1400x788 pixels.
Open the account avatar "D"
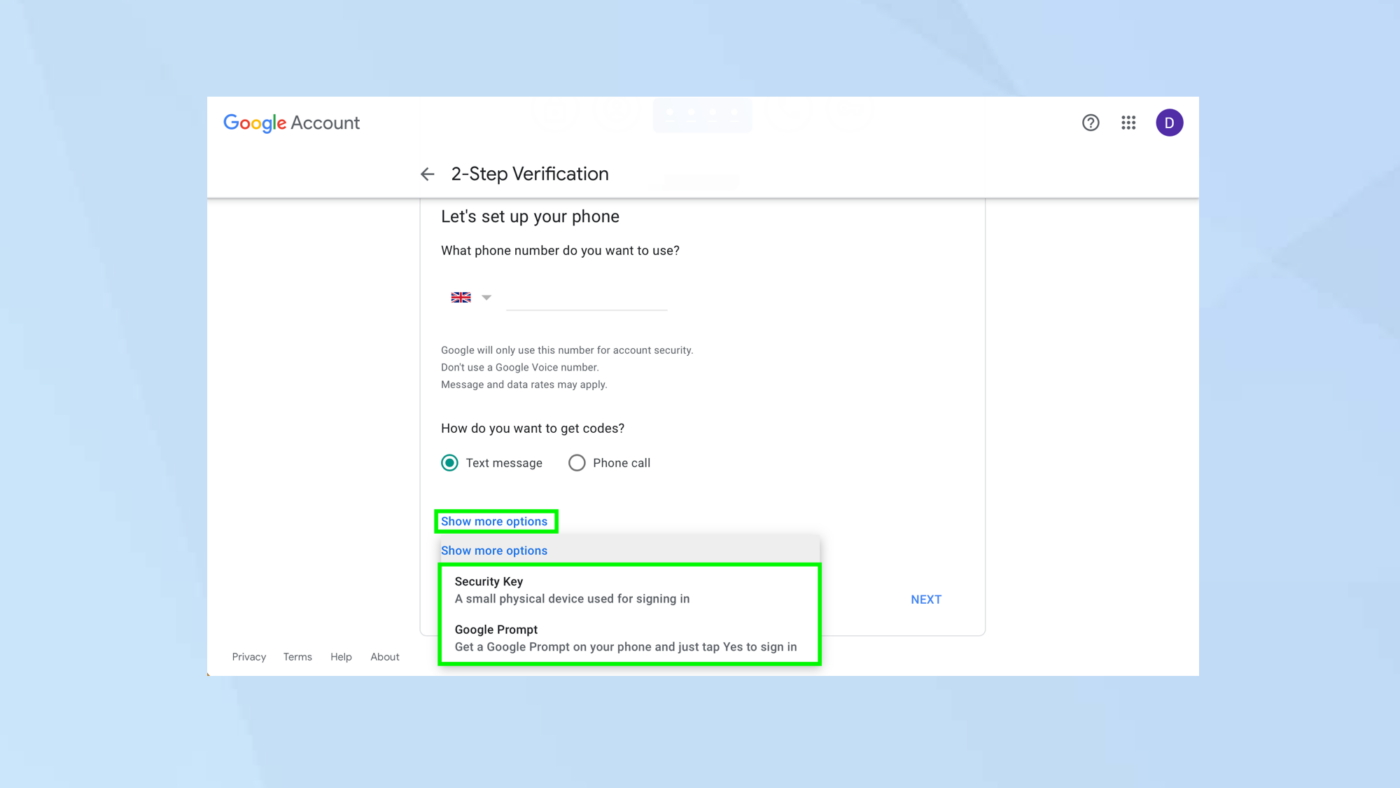(x=1169, y=123)
